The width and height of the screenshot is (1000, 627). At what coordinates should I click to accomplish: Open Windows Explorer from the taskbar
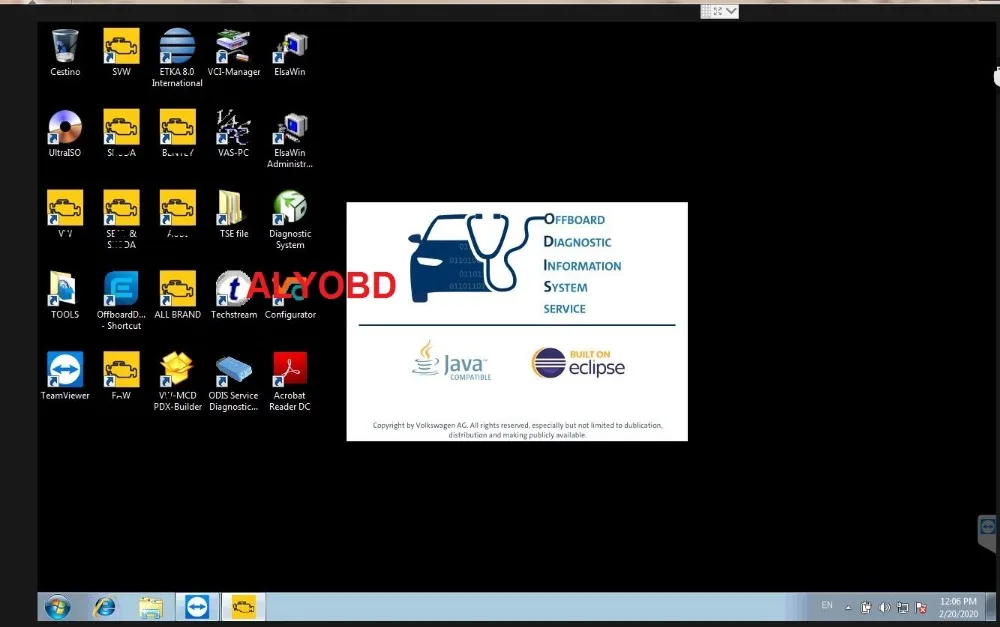coord(151,607)
